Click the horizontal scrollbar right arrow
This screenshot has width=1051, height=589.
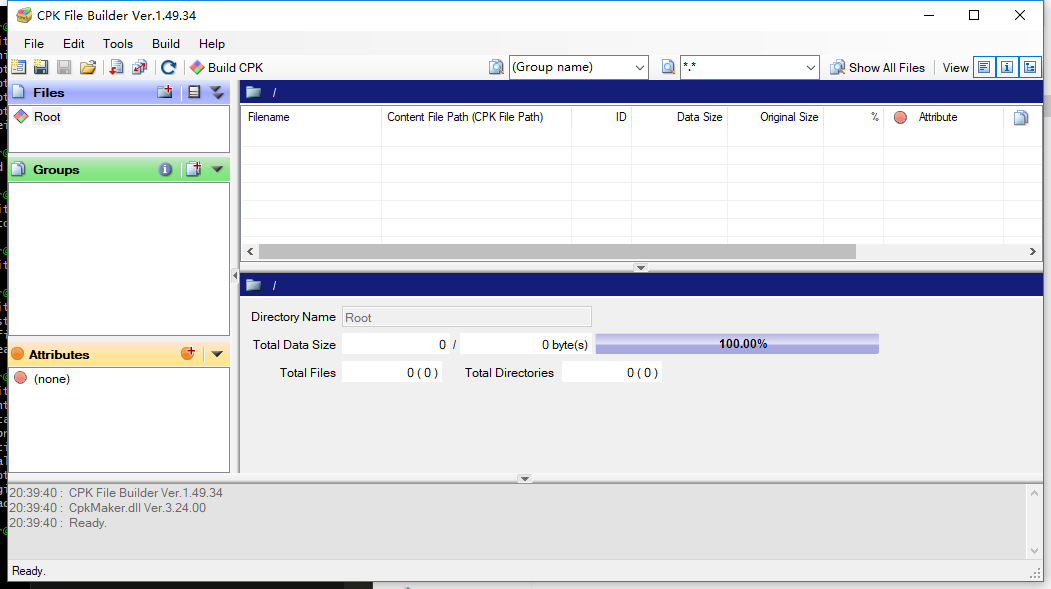pyautogui.click(x=1032, y=251)
